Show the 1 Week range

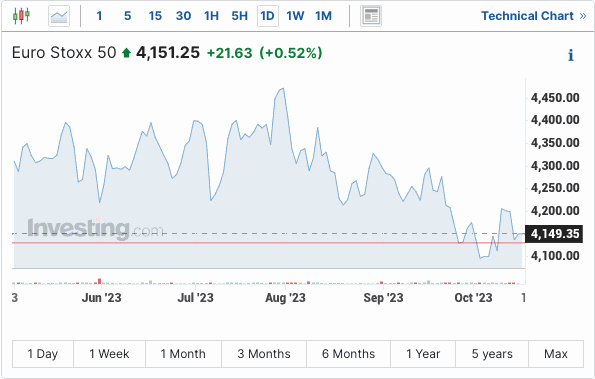tap(109, 354)
